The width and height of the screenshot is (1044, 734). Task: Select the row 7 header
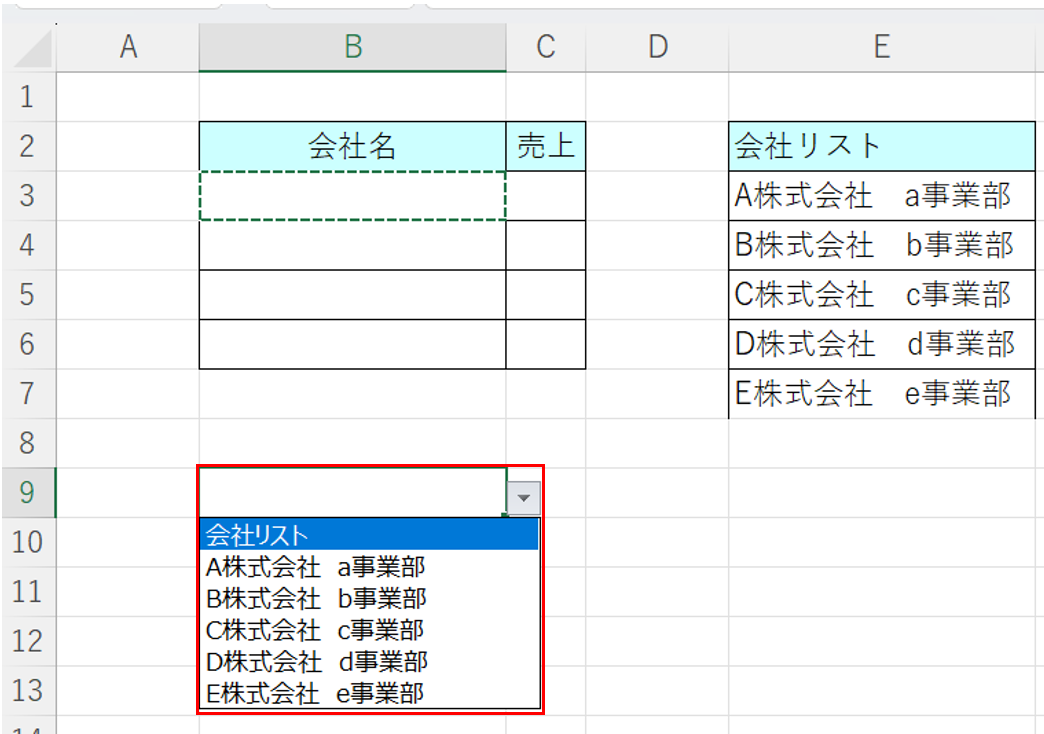click(x=29, y=394)
